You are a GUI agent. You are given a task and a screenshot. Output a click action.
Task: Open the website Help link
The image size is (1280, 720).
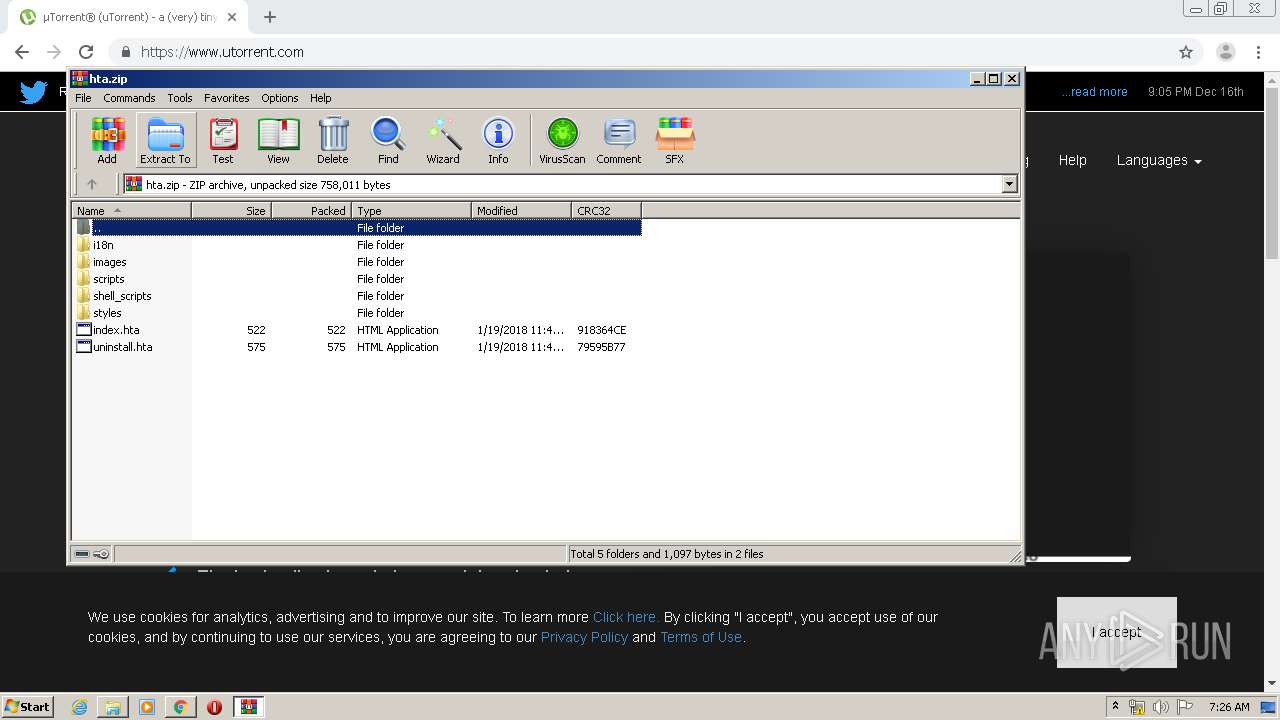[x=1073, y=160]
